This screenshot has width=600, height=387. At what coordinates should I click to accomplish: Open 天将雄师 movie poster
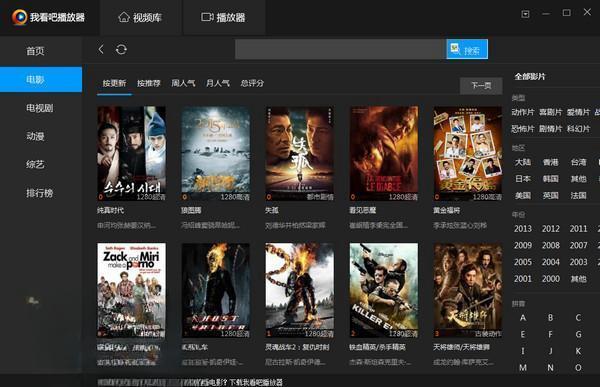[468, 290]
